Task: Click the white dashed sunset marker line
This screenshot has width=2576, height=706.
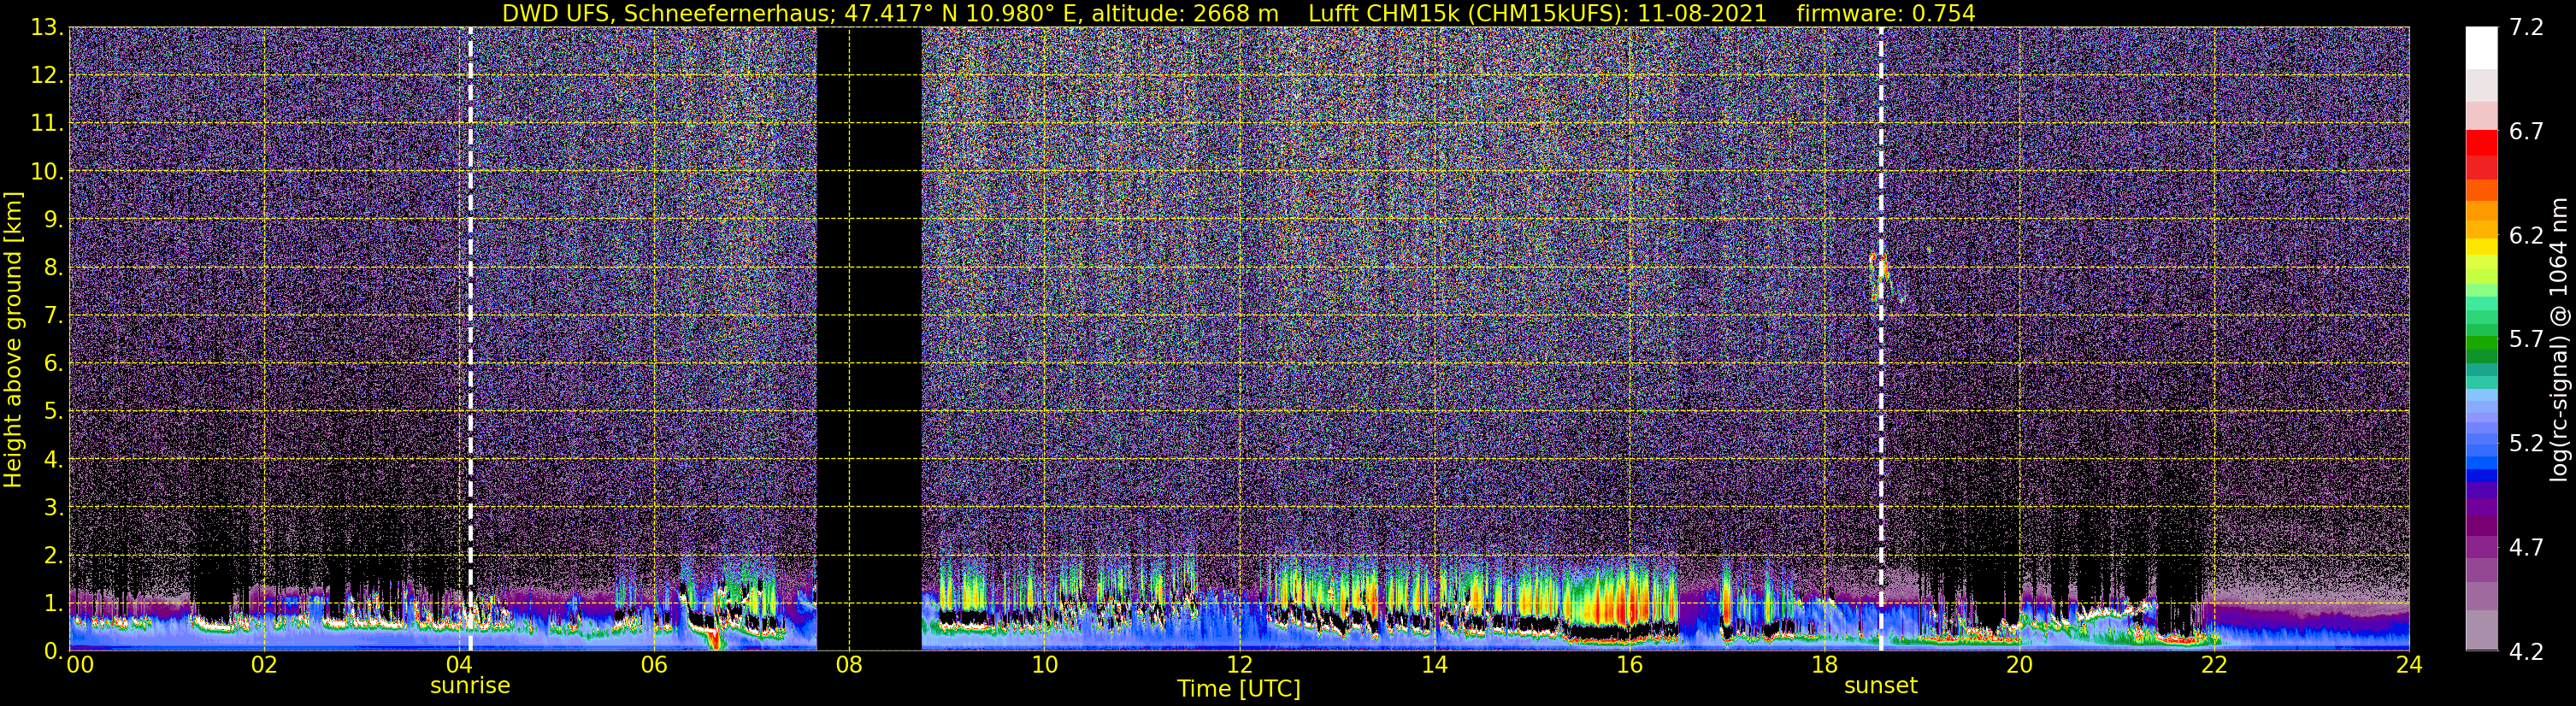Action: point(1881,339)
